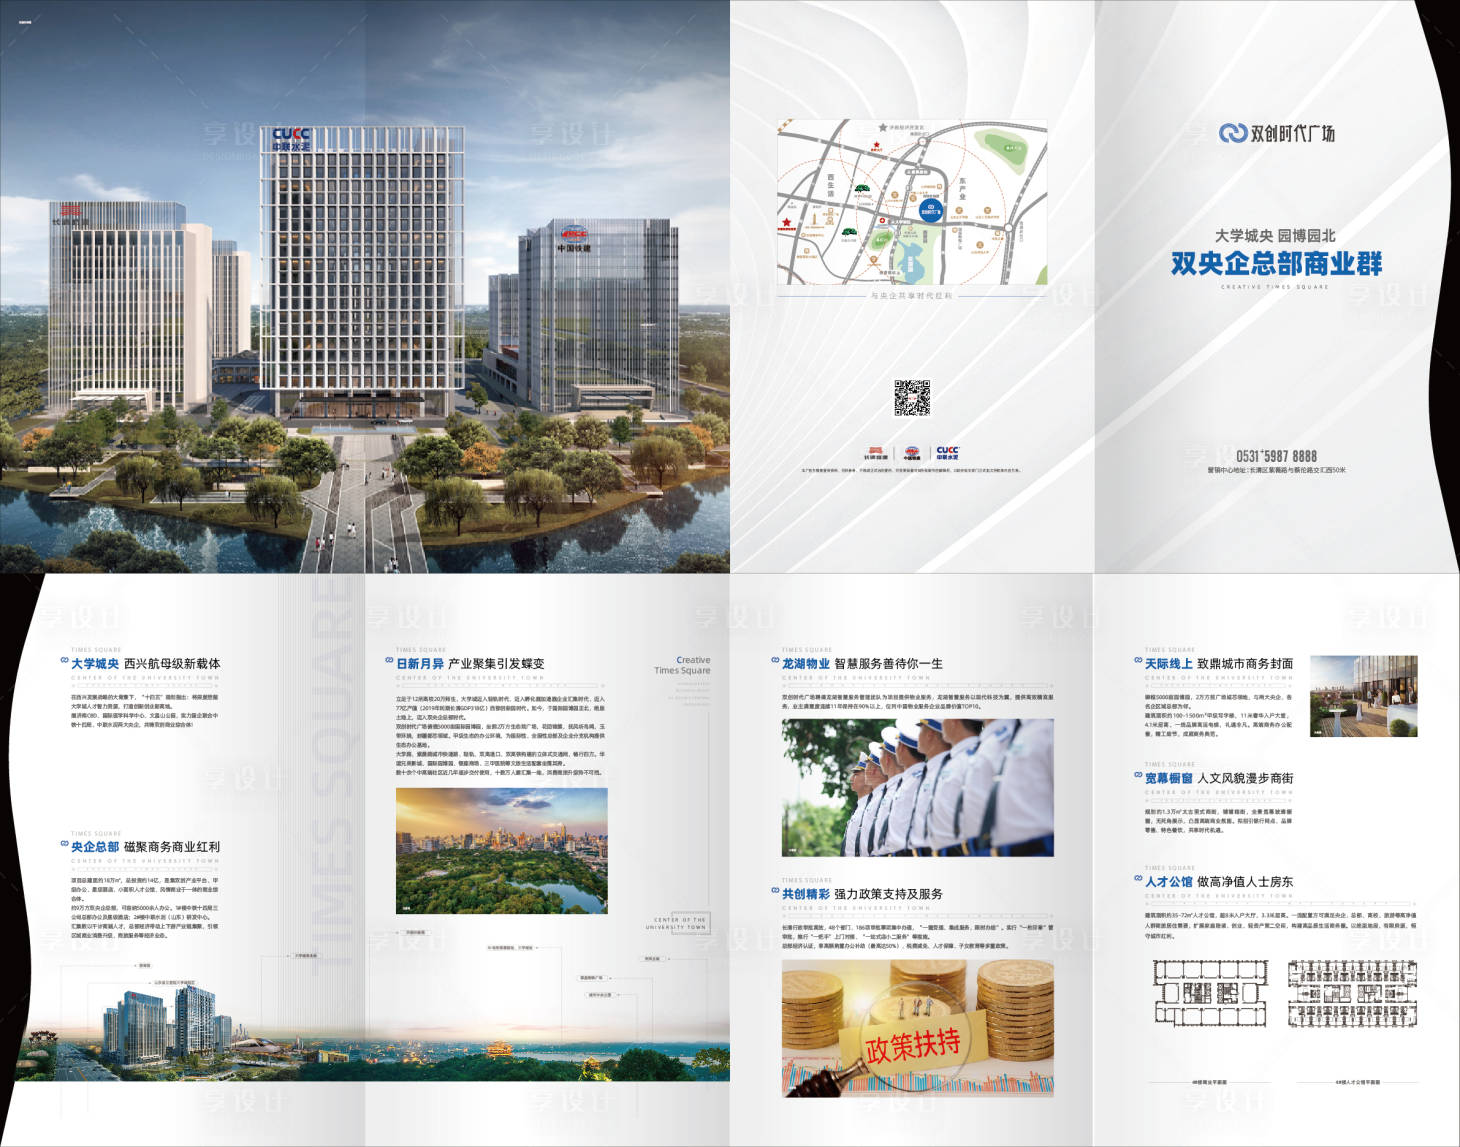Click the small blue icon before 大学城央 heading

(x=64, y=660)
